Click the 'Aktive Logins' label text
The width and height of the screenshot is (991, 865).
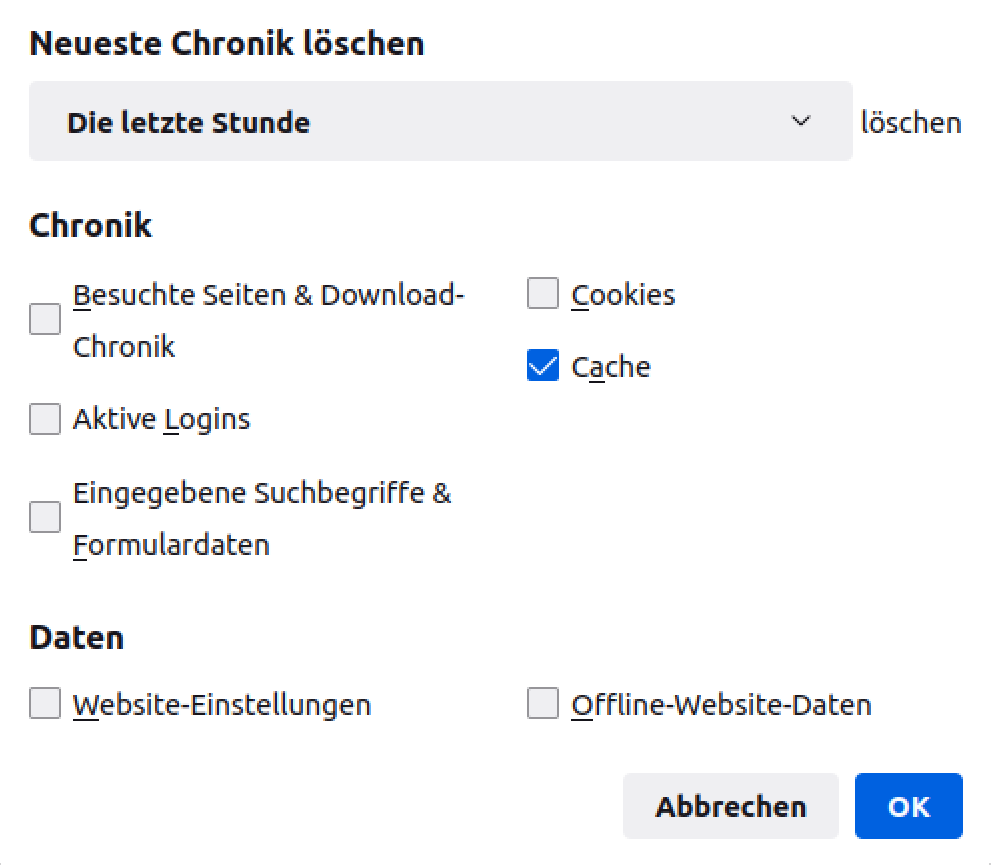pyautogui.click(x=162, y=419)
